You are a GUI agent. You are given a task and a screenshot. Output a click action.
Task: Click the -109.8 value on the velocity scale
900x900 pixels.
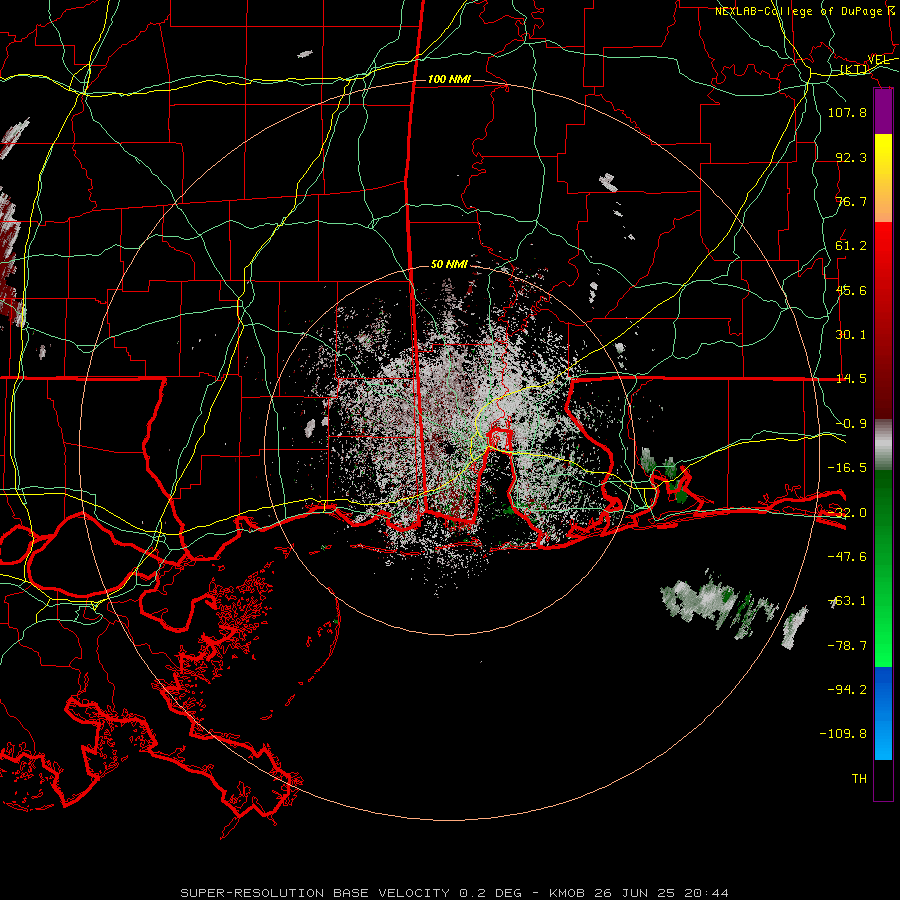pyautogui.click(x=843, y=734)
